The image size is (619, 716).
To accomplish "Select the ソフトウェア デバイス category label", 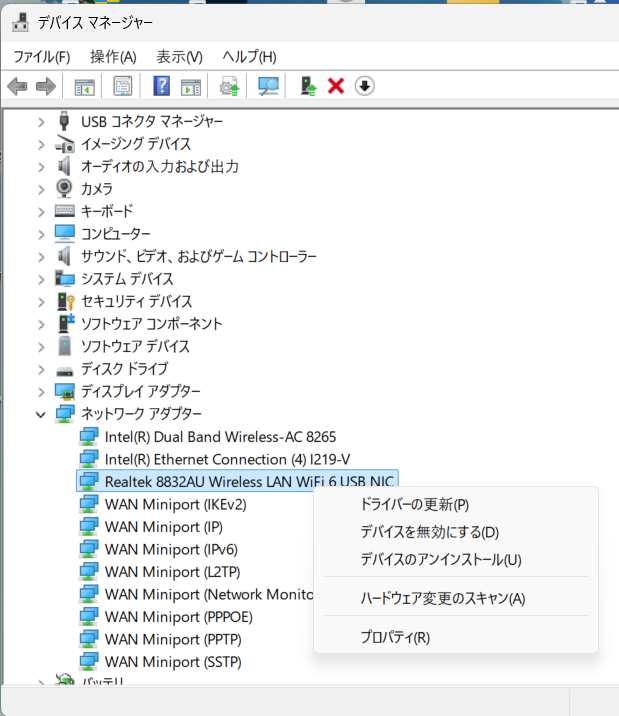I will [135, 346].
